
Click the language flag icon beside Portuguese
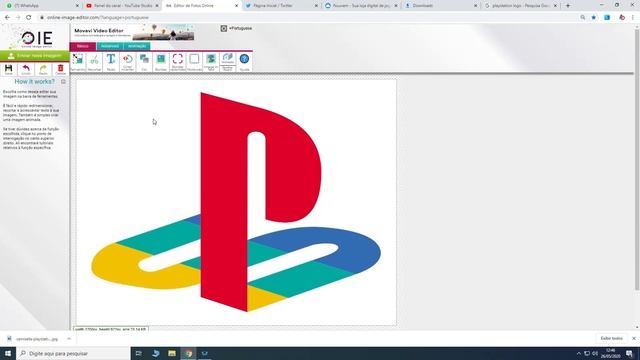click(224, 28)
